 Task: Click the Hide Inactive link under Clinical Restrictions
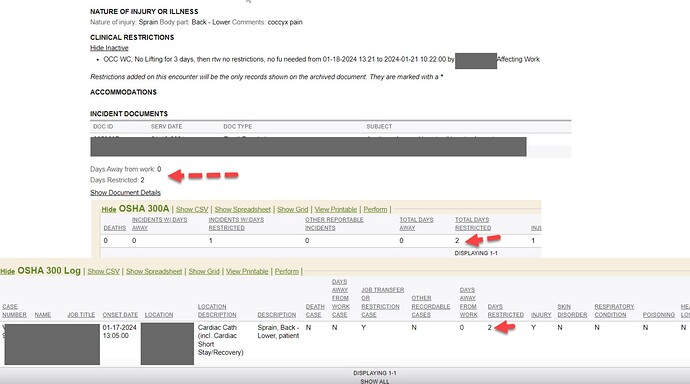tap(109, 48)
